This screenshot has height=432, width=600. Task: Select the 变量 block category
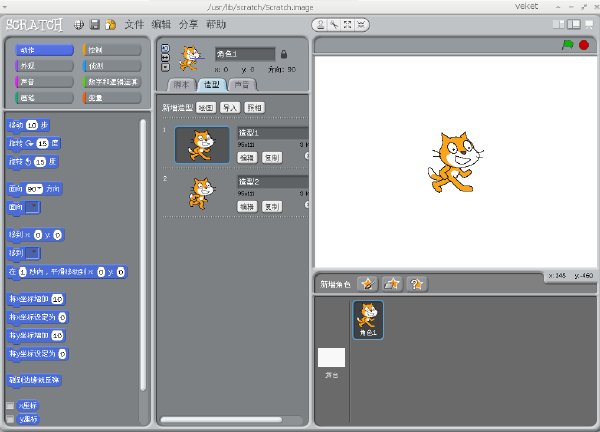(112, 98)
